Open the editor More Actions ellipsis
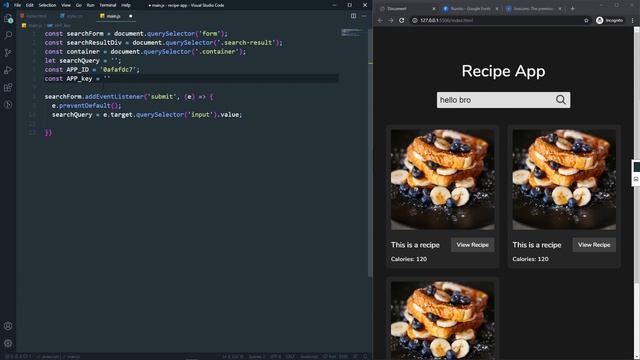The height and width of the screenshot is (360, 640). pos(364,16)
